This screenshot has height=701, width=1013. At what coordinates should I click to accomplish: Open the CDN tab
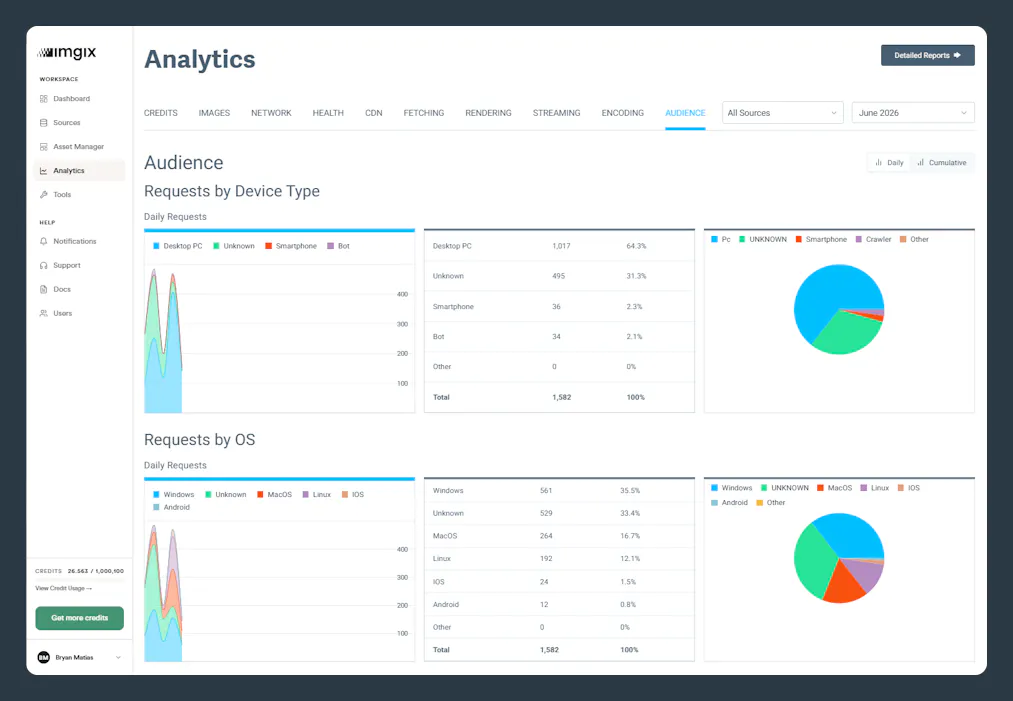coord(373,113)
